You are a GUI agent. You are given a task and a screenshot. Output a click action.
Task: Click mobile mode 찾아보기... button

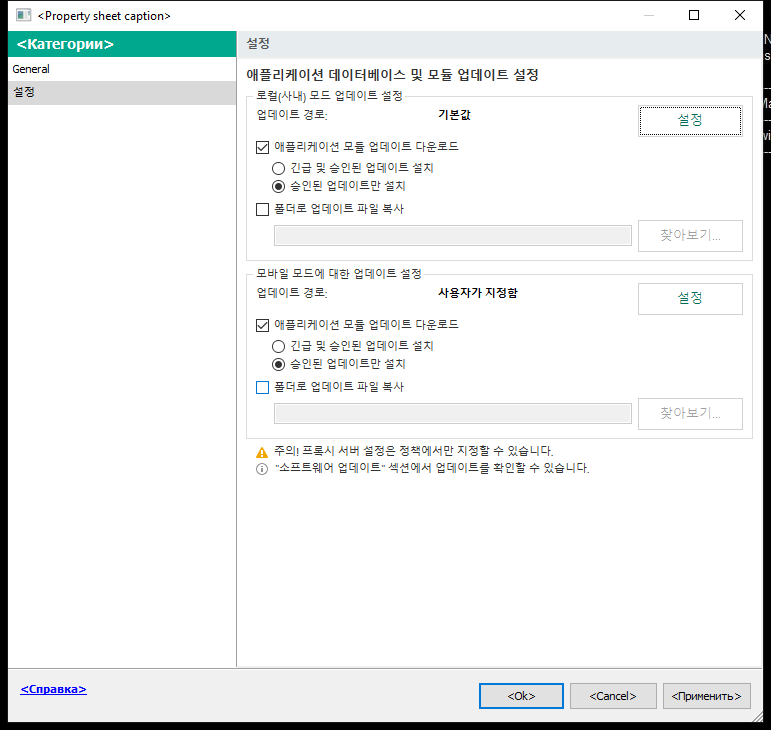click(690, 413)
